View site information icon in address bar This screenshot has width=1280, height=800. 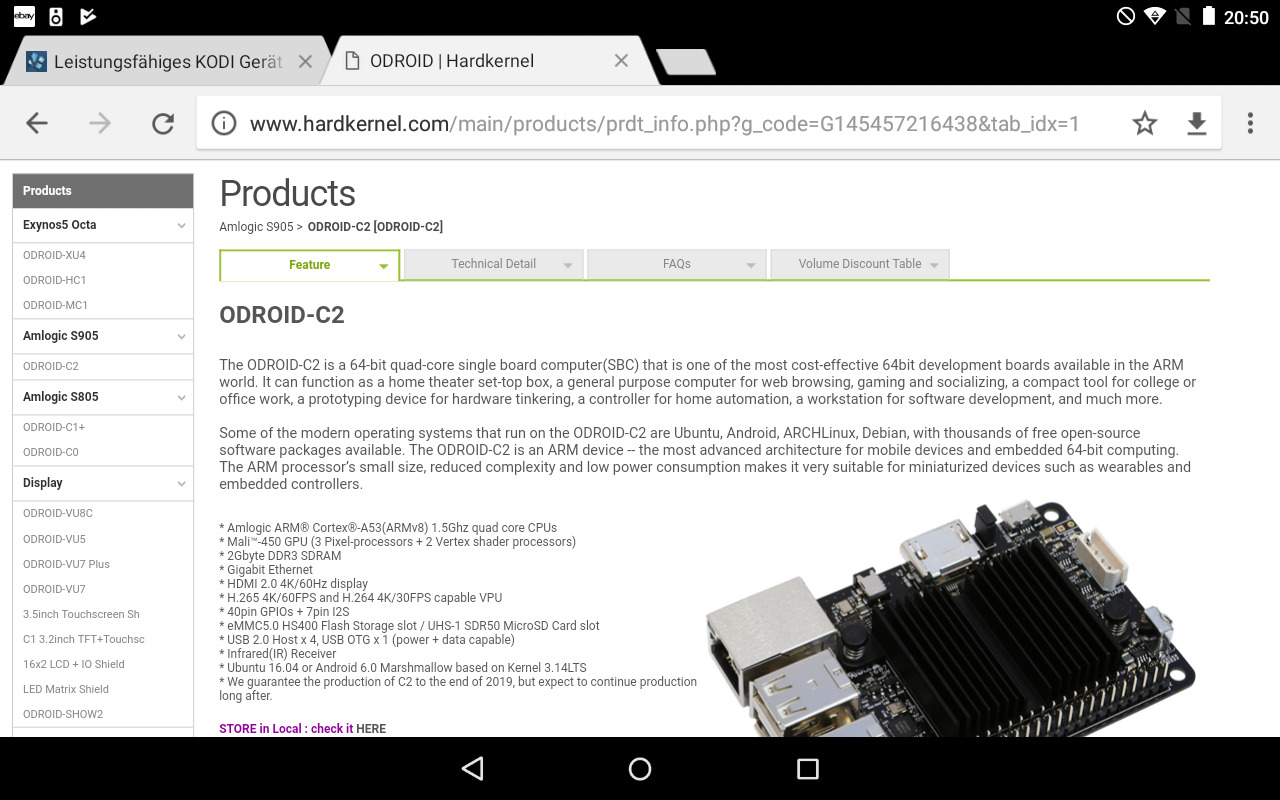tap(224, 123)
